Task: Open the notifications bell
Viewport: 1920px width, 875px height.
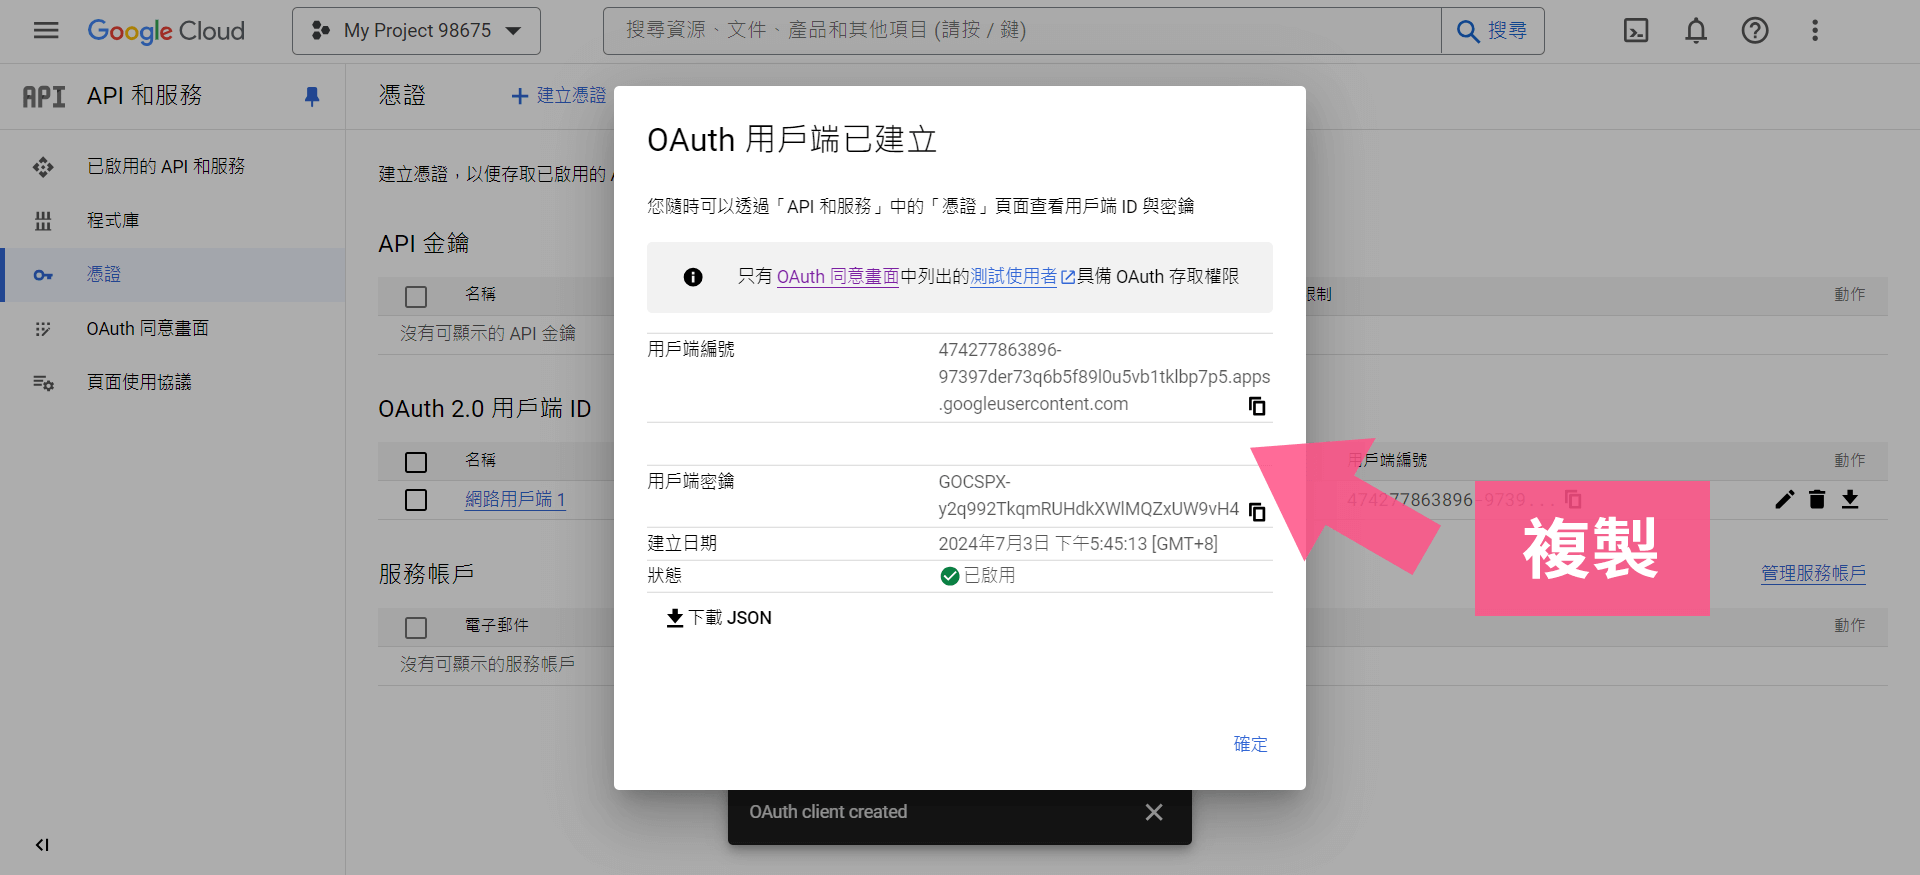Action: point(1696,31)
